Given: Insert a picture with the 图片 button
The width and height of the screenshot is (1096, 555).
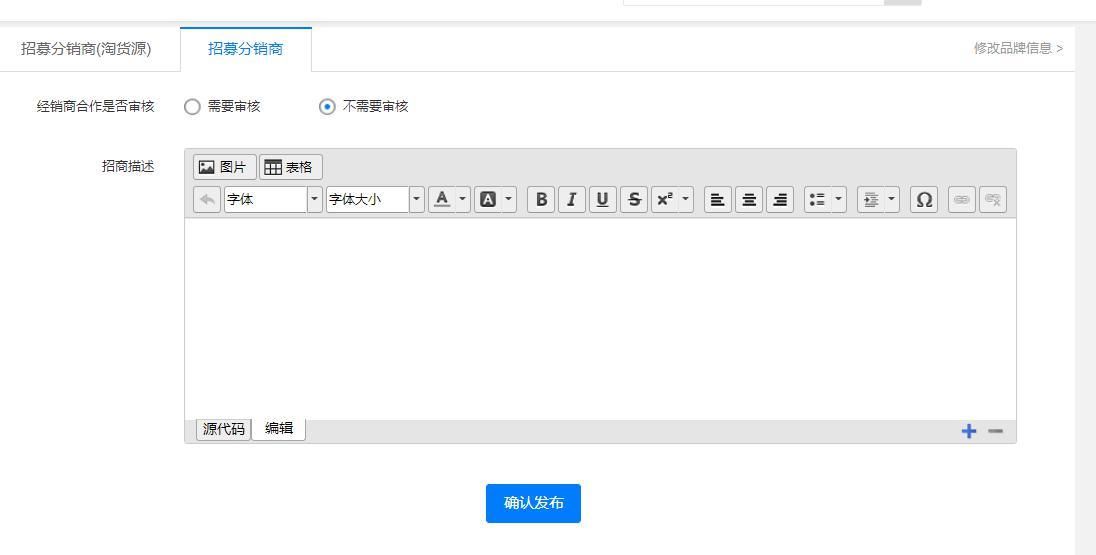Looking at the screenshot, I should tap(224, 167).
